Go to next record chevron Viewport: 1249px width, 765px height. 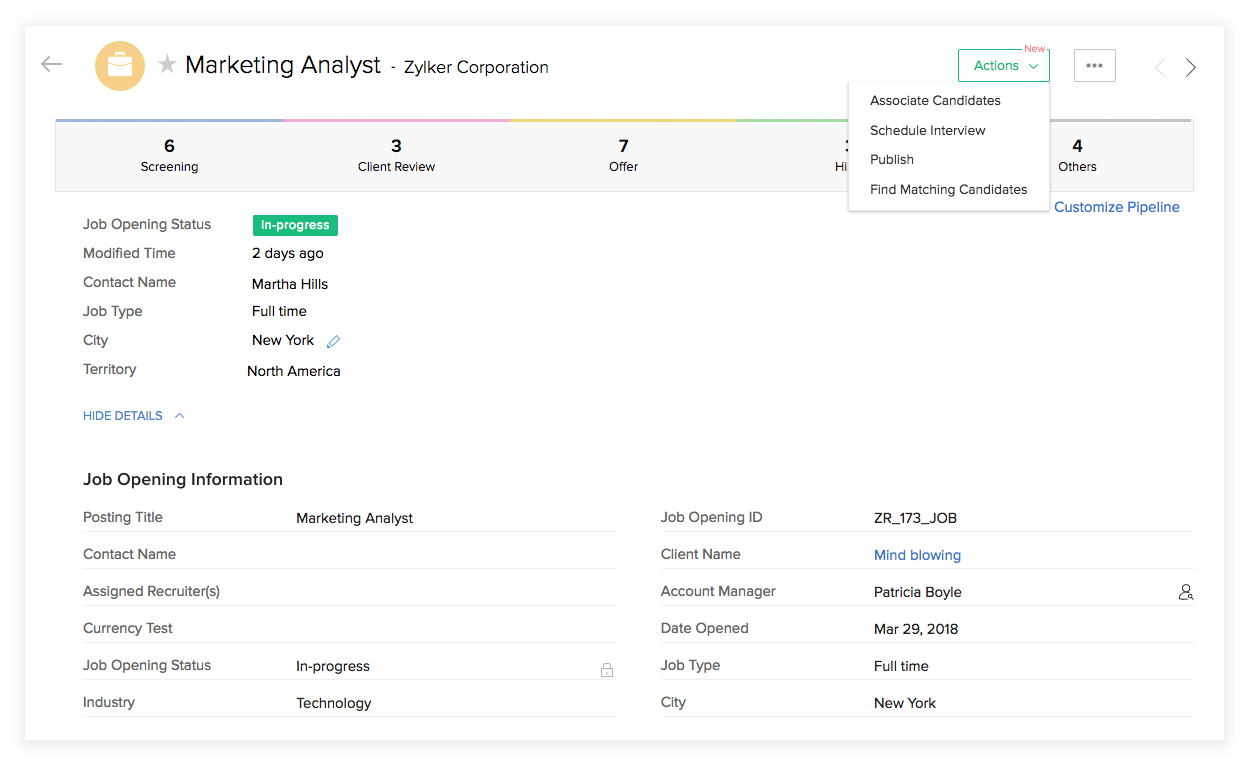pos(1190,67)
